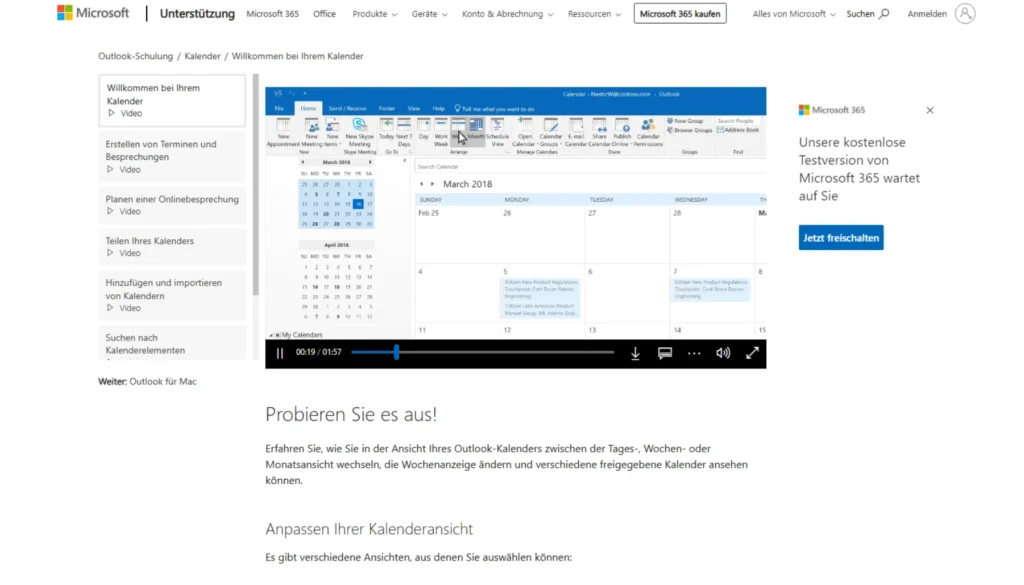Viewport: 1024px width, 585px height.
Task: Click the Microsoft logo
Action: [x=93, y=13]
